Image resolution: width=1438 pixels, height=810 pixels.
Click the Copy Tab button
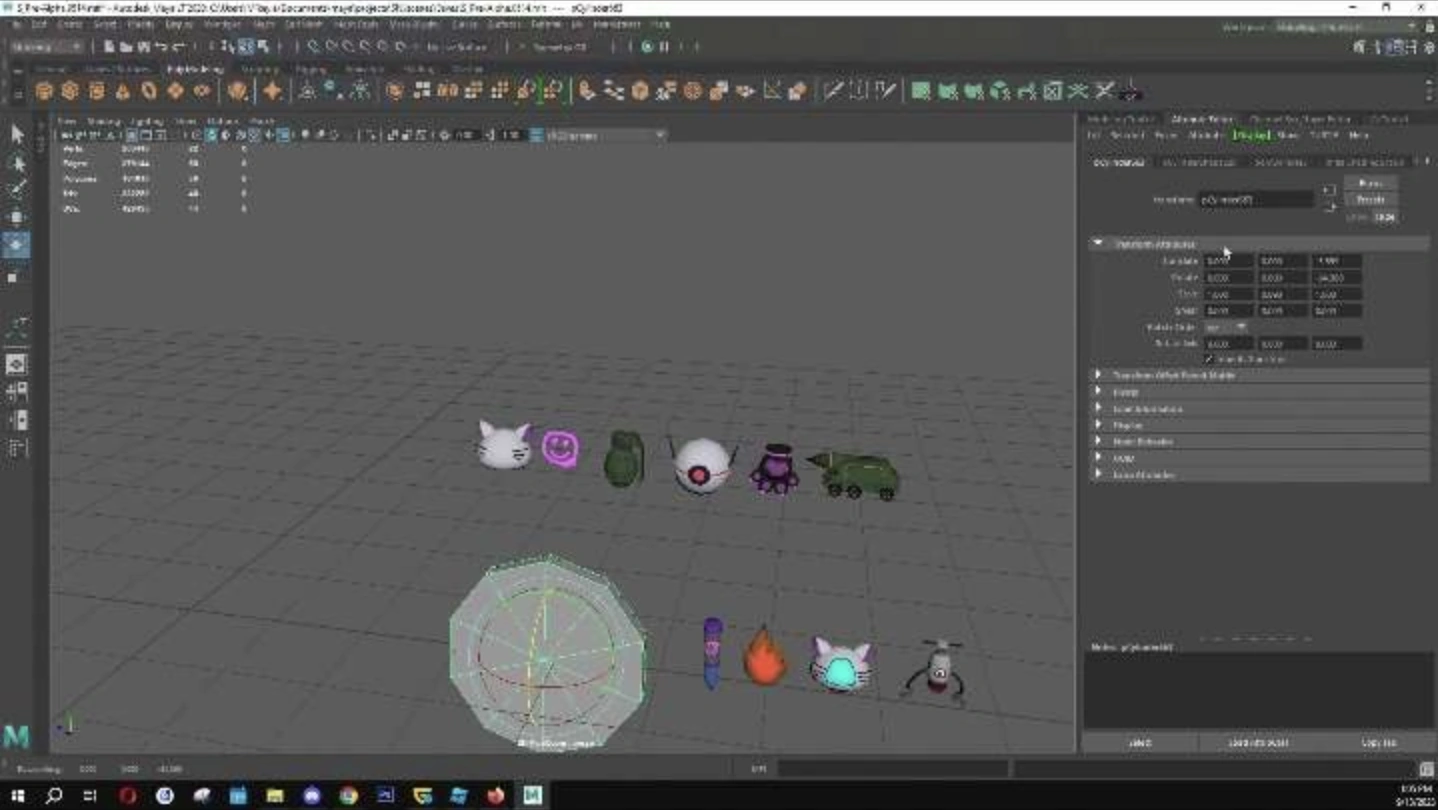coord(1378,743)
